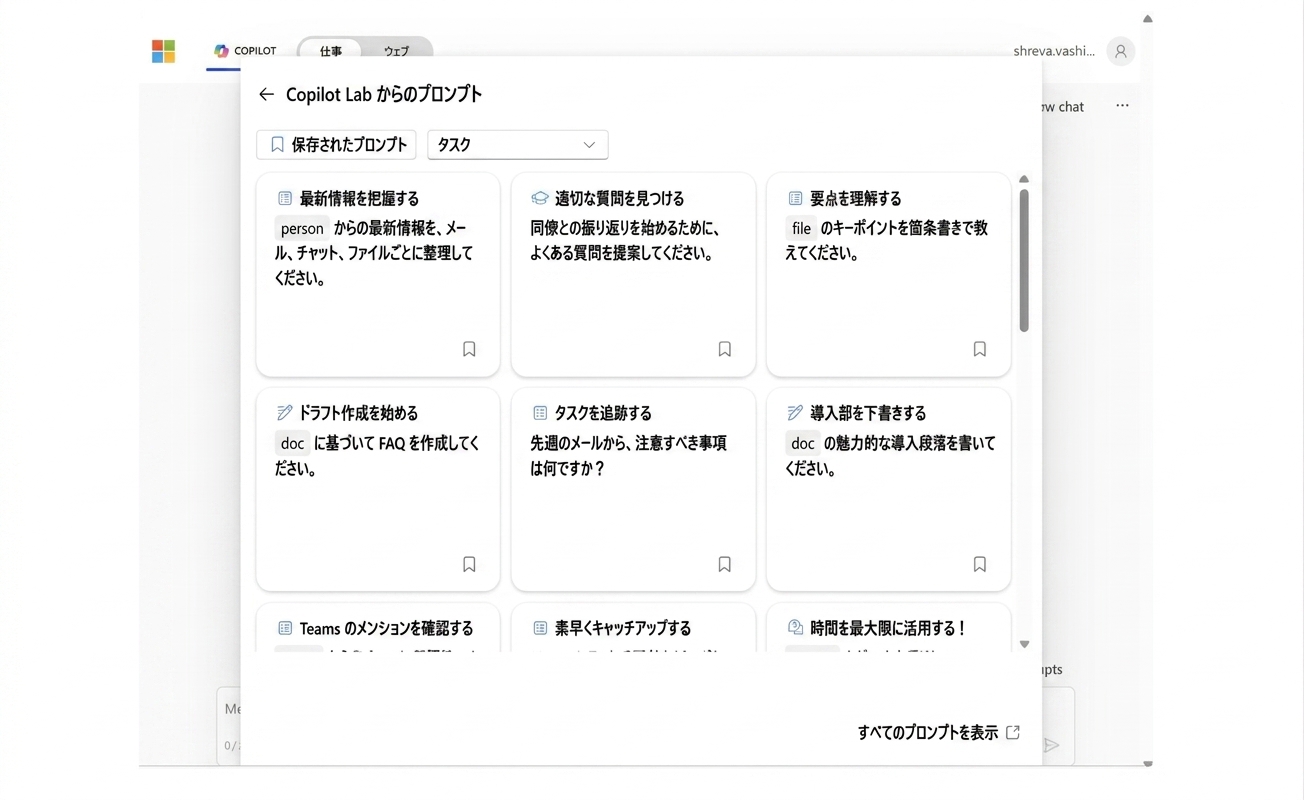This screenshot has width=1304, height=800.
Task: Select the 要点を理解する prompt title
Action: coord(856,198)
